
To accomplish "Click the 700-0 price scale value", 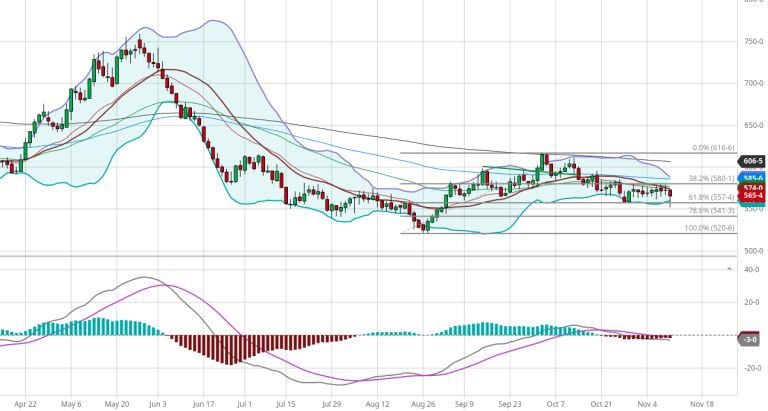I will click(x=753, y=83).
